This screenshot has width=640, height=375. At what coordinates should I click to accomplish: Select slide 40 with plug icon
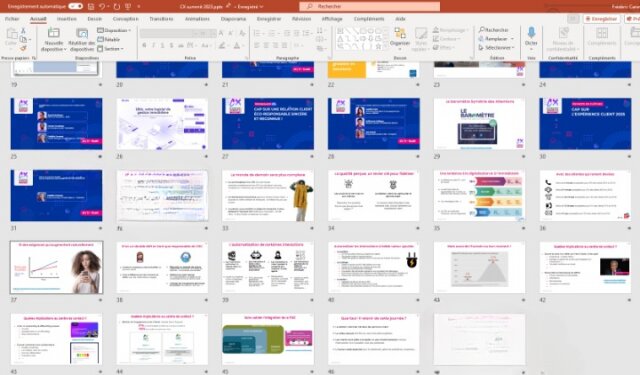click(373, 267)
